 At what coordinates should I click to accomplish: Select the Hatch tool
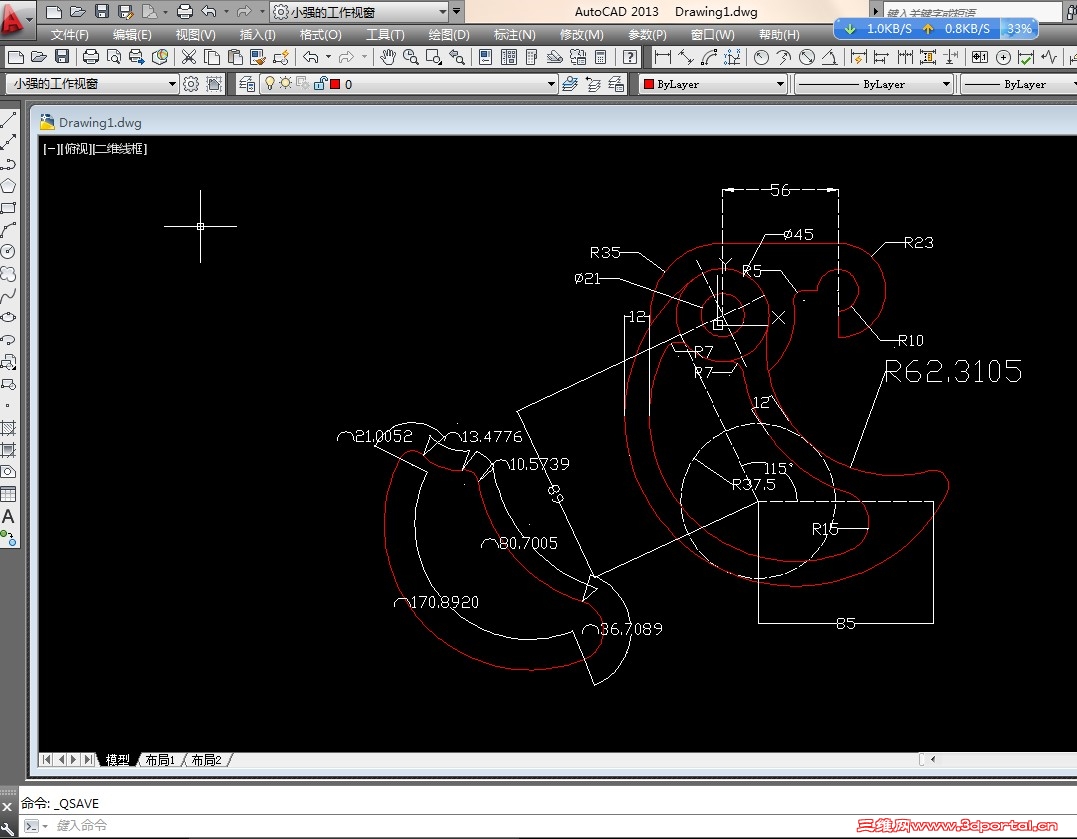click(8, 428)
